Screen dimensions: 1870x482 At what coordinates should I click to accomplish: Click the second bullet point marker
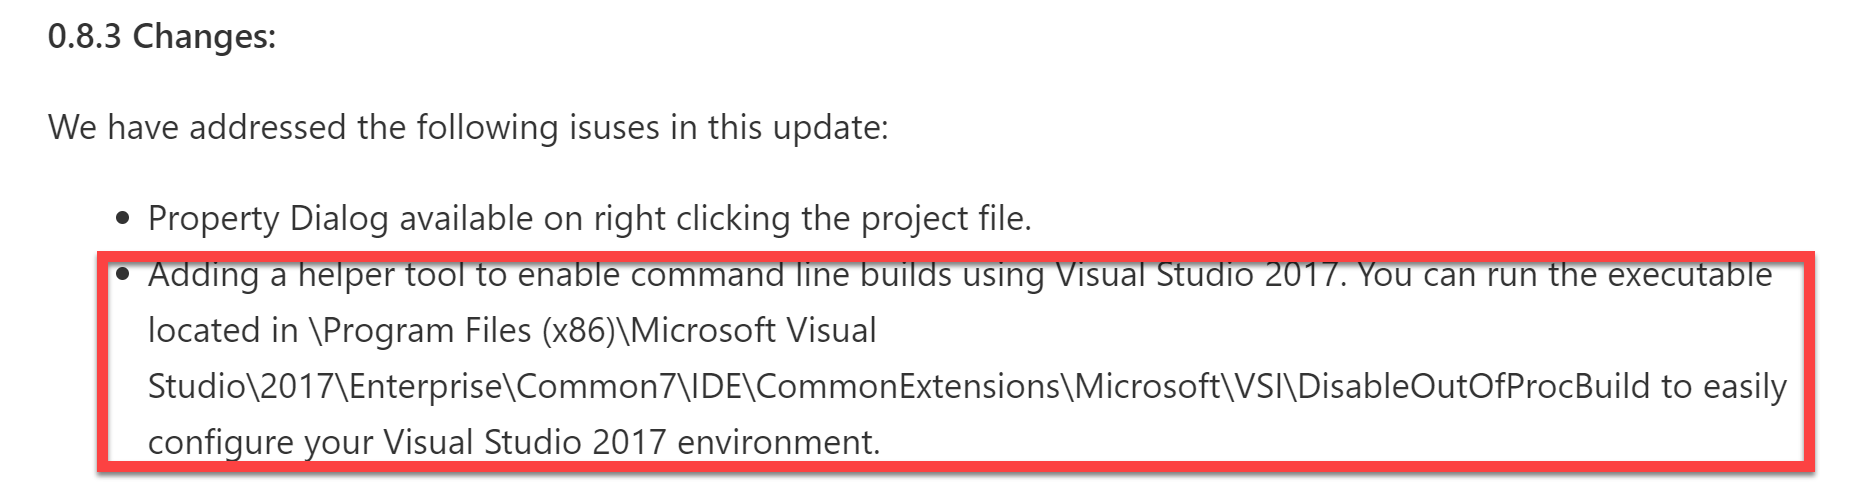[x=123, y=274]
